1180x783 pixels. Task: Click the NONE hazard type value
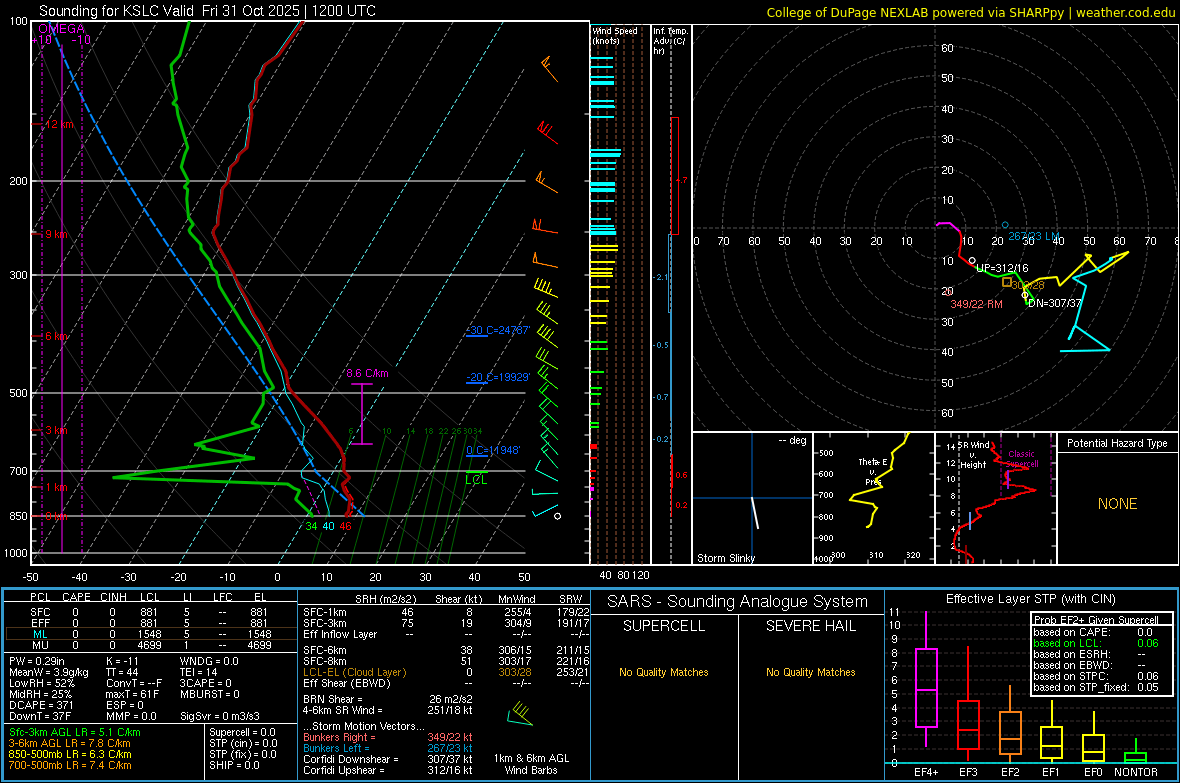click(1117, 504)
